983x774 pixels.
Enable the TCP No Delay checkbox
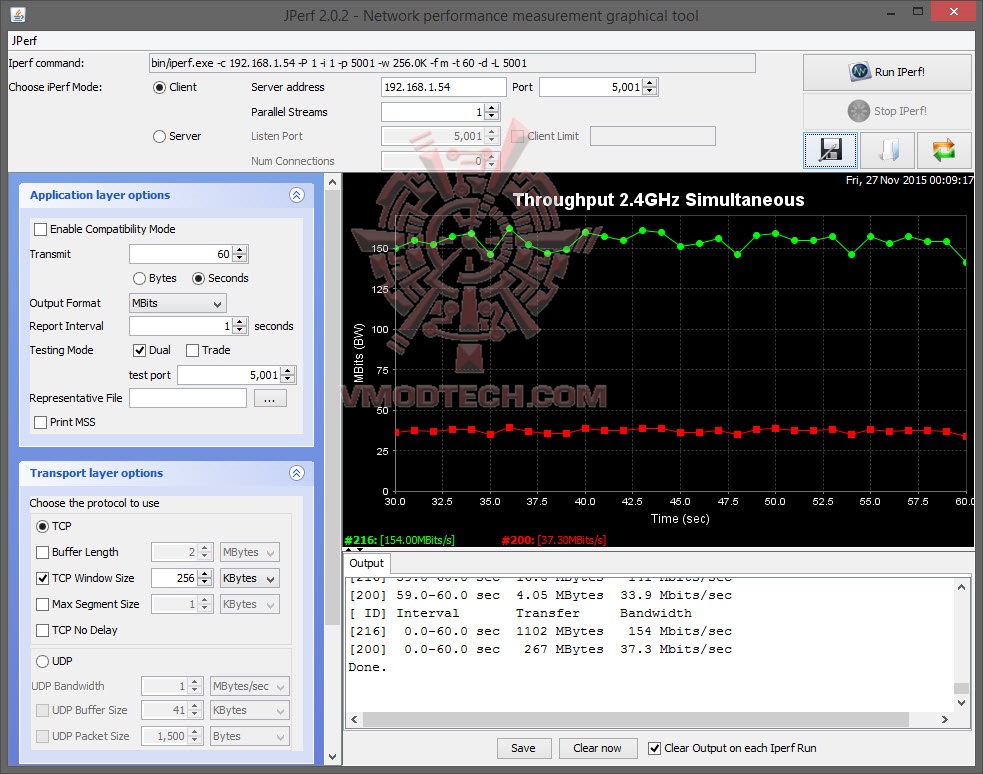[43, 630]
